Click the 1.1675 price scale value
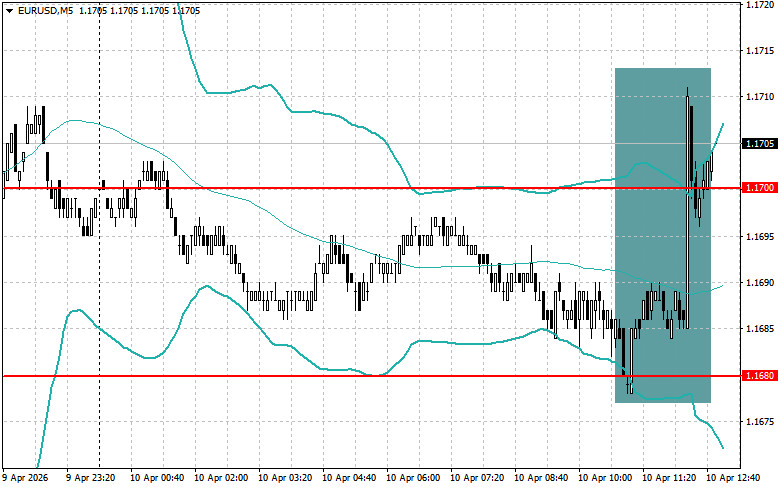Image resolution: width=781 pixels, height=489 pixels. point(760,422)
